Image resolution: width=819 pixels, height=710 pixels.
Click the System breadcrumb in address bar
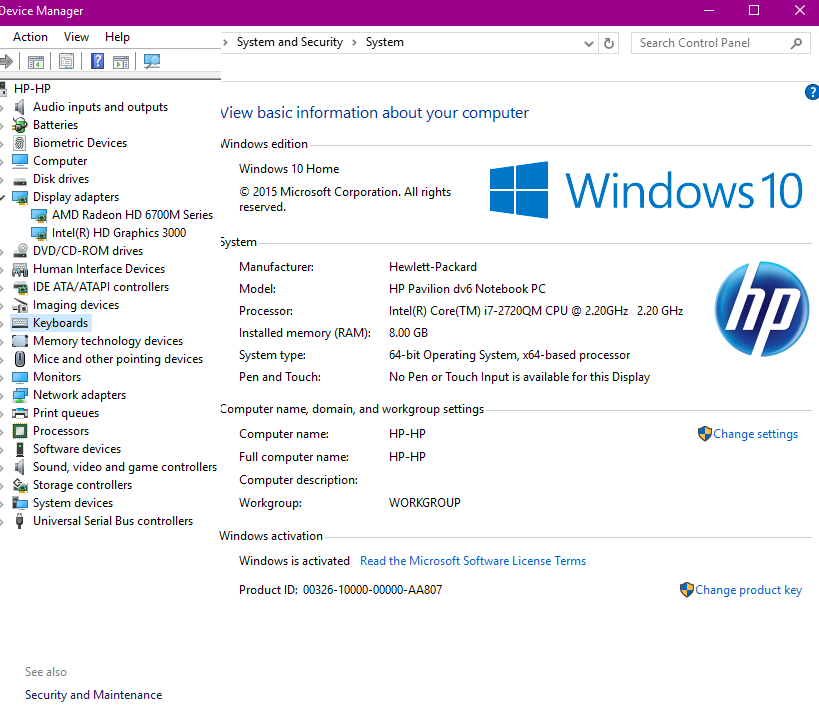click(x=384, y=42)
